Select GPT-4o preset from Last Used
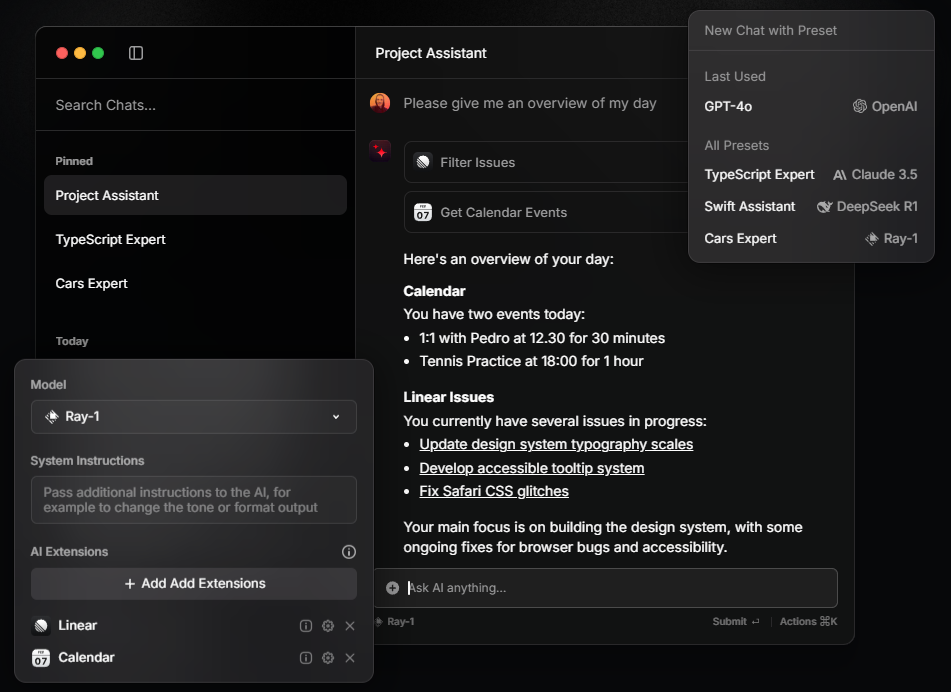The height and width of the screenshot is (692, 951). point(811,106)
